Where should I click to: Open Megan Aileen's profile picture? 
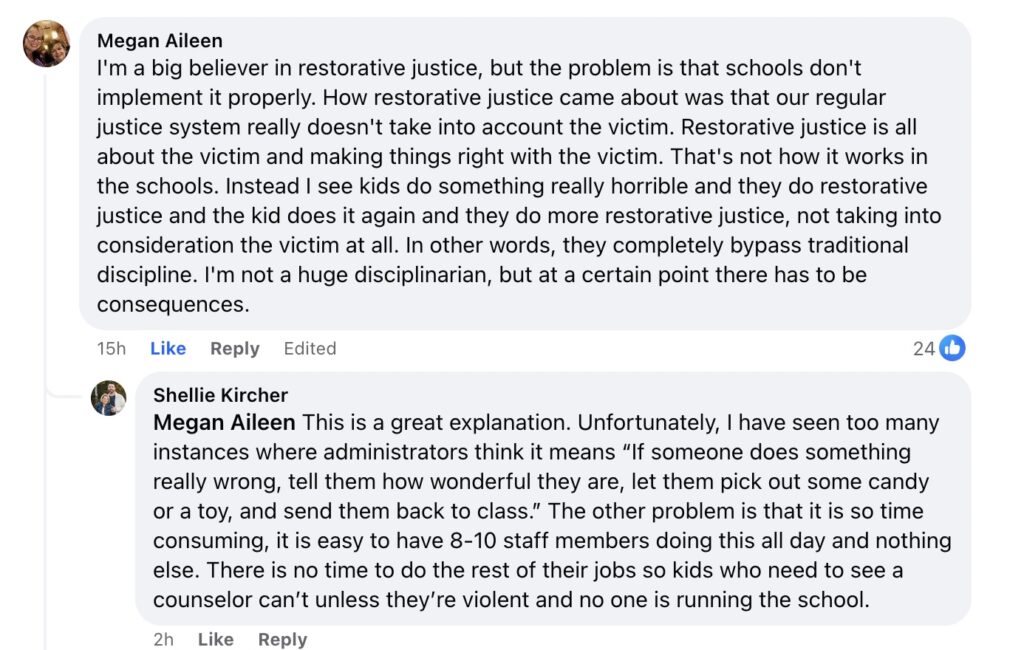[x=46, y=44]
